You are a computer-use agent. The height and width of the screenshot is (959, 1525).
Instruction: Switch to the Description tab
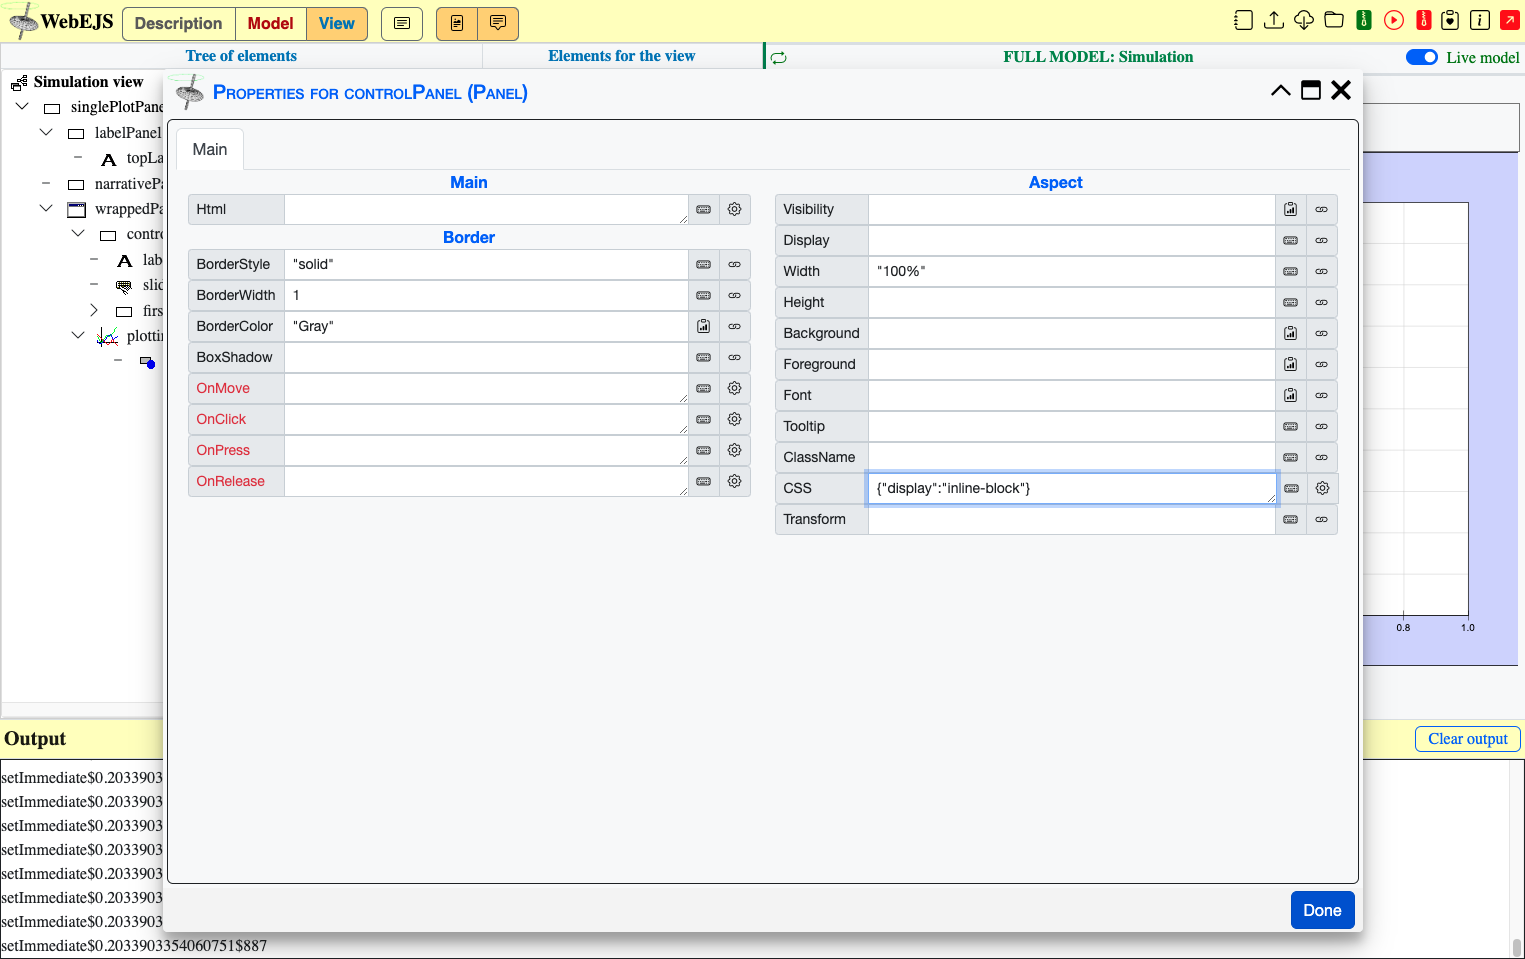point(178,23)
